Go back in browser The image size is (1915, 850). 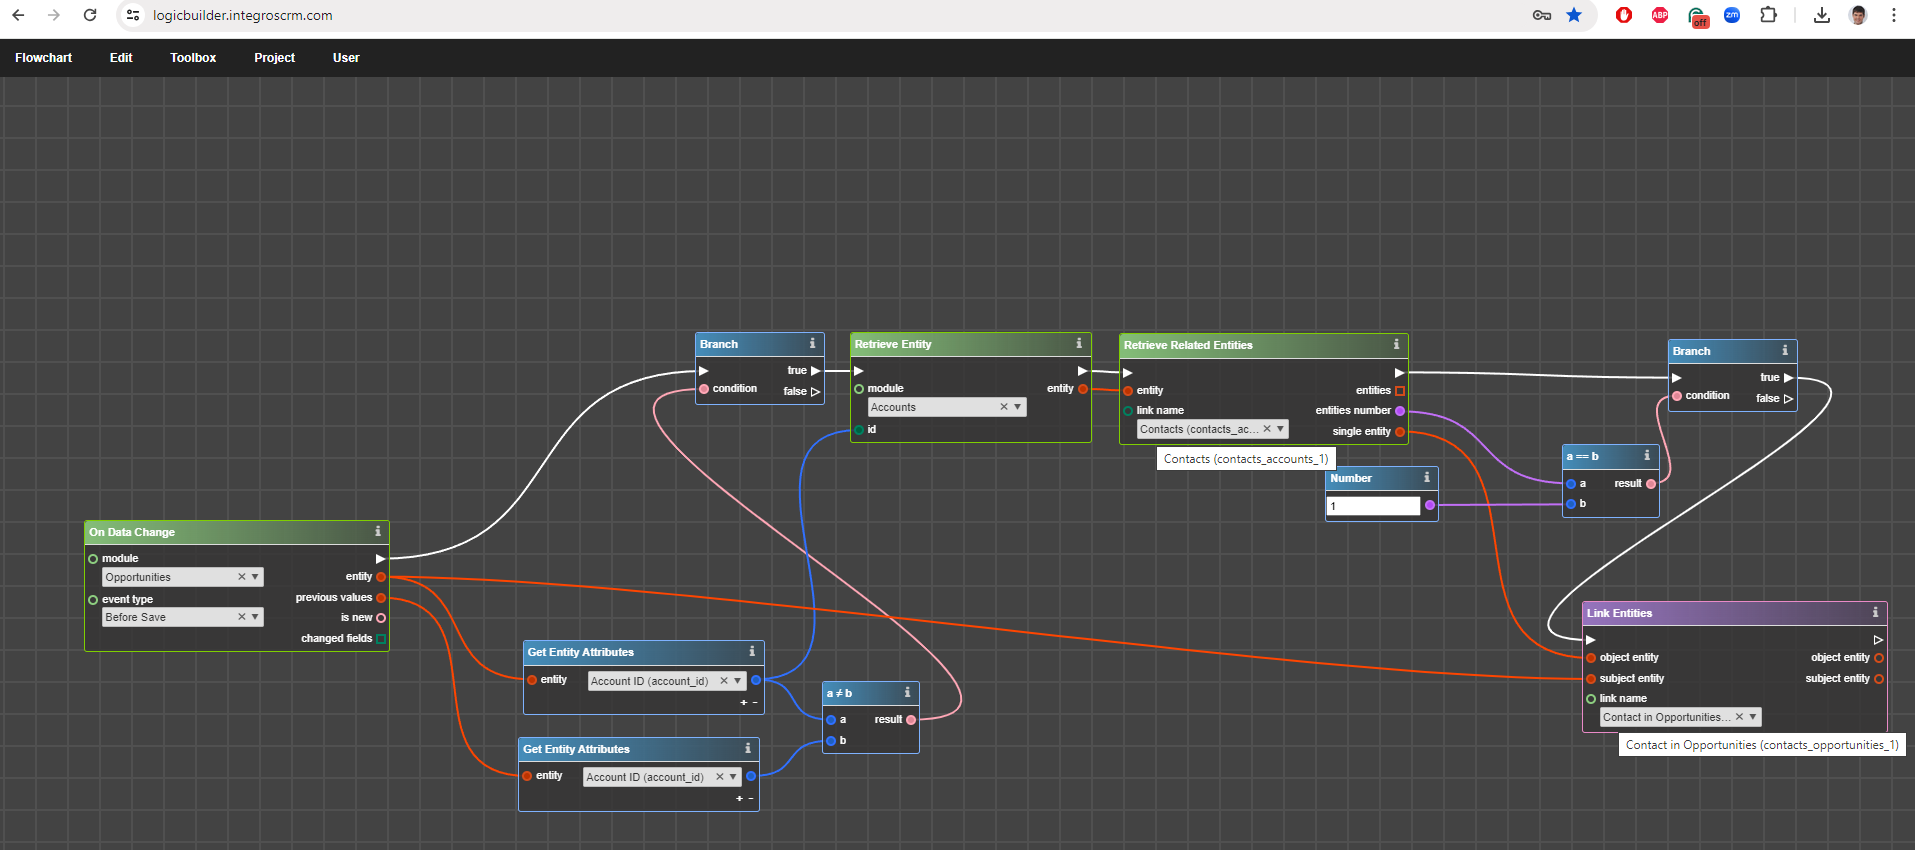click(18, 15)
